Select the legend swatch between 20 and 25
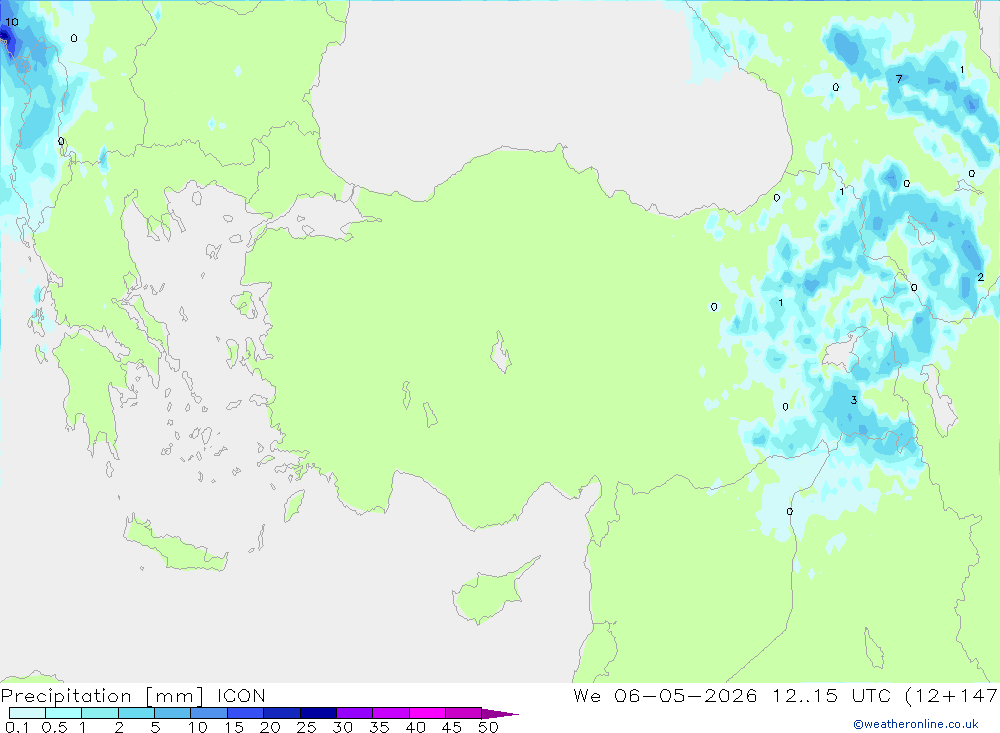The height and width of the screenshot is (733, 1000). tap(281, 713)
